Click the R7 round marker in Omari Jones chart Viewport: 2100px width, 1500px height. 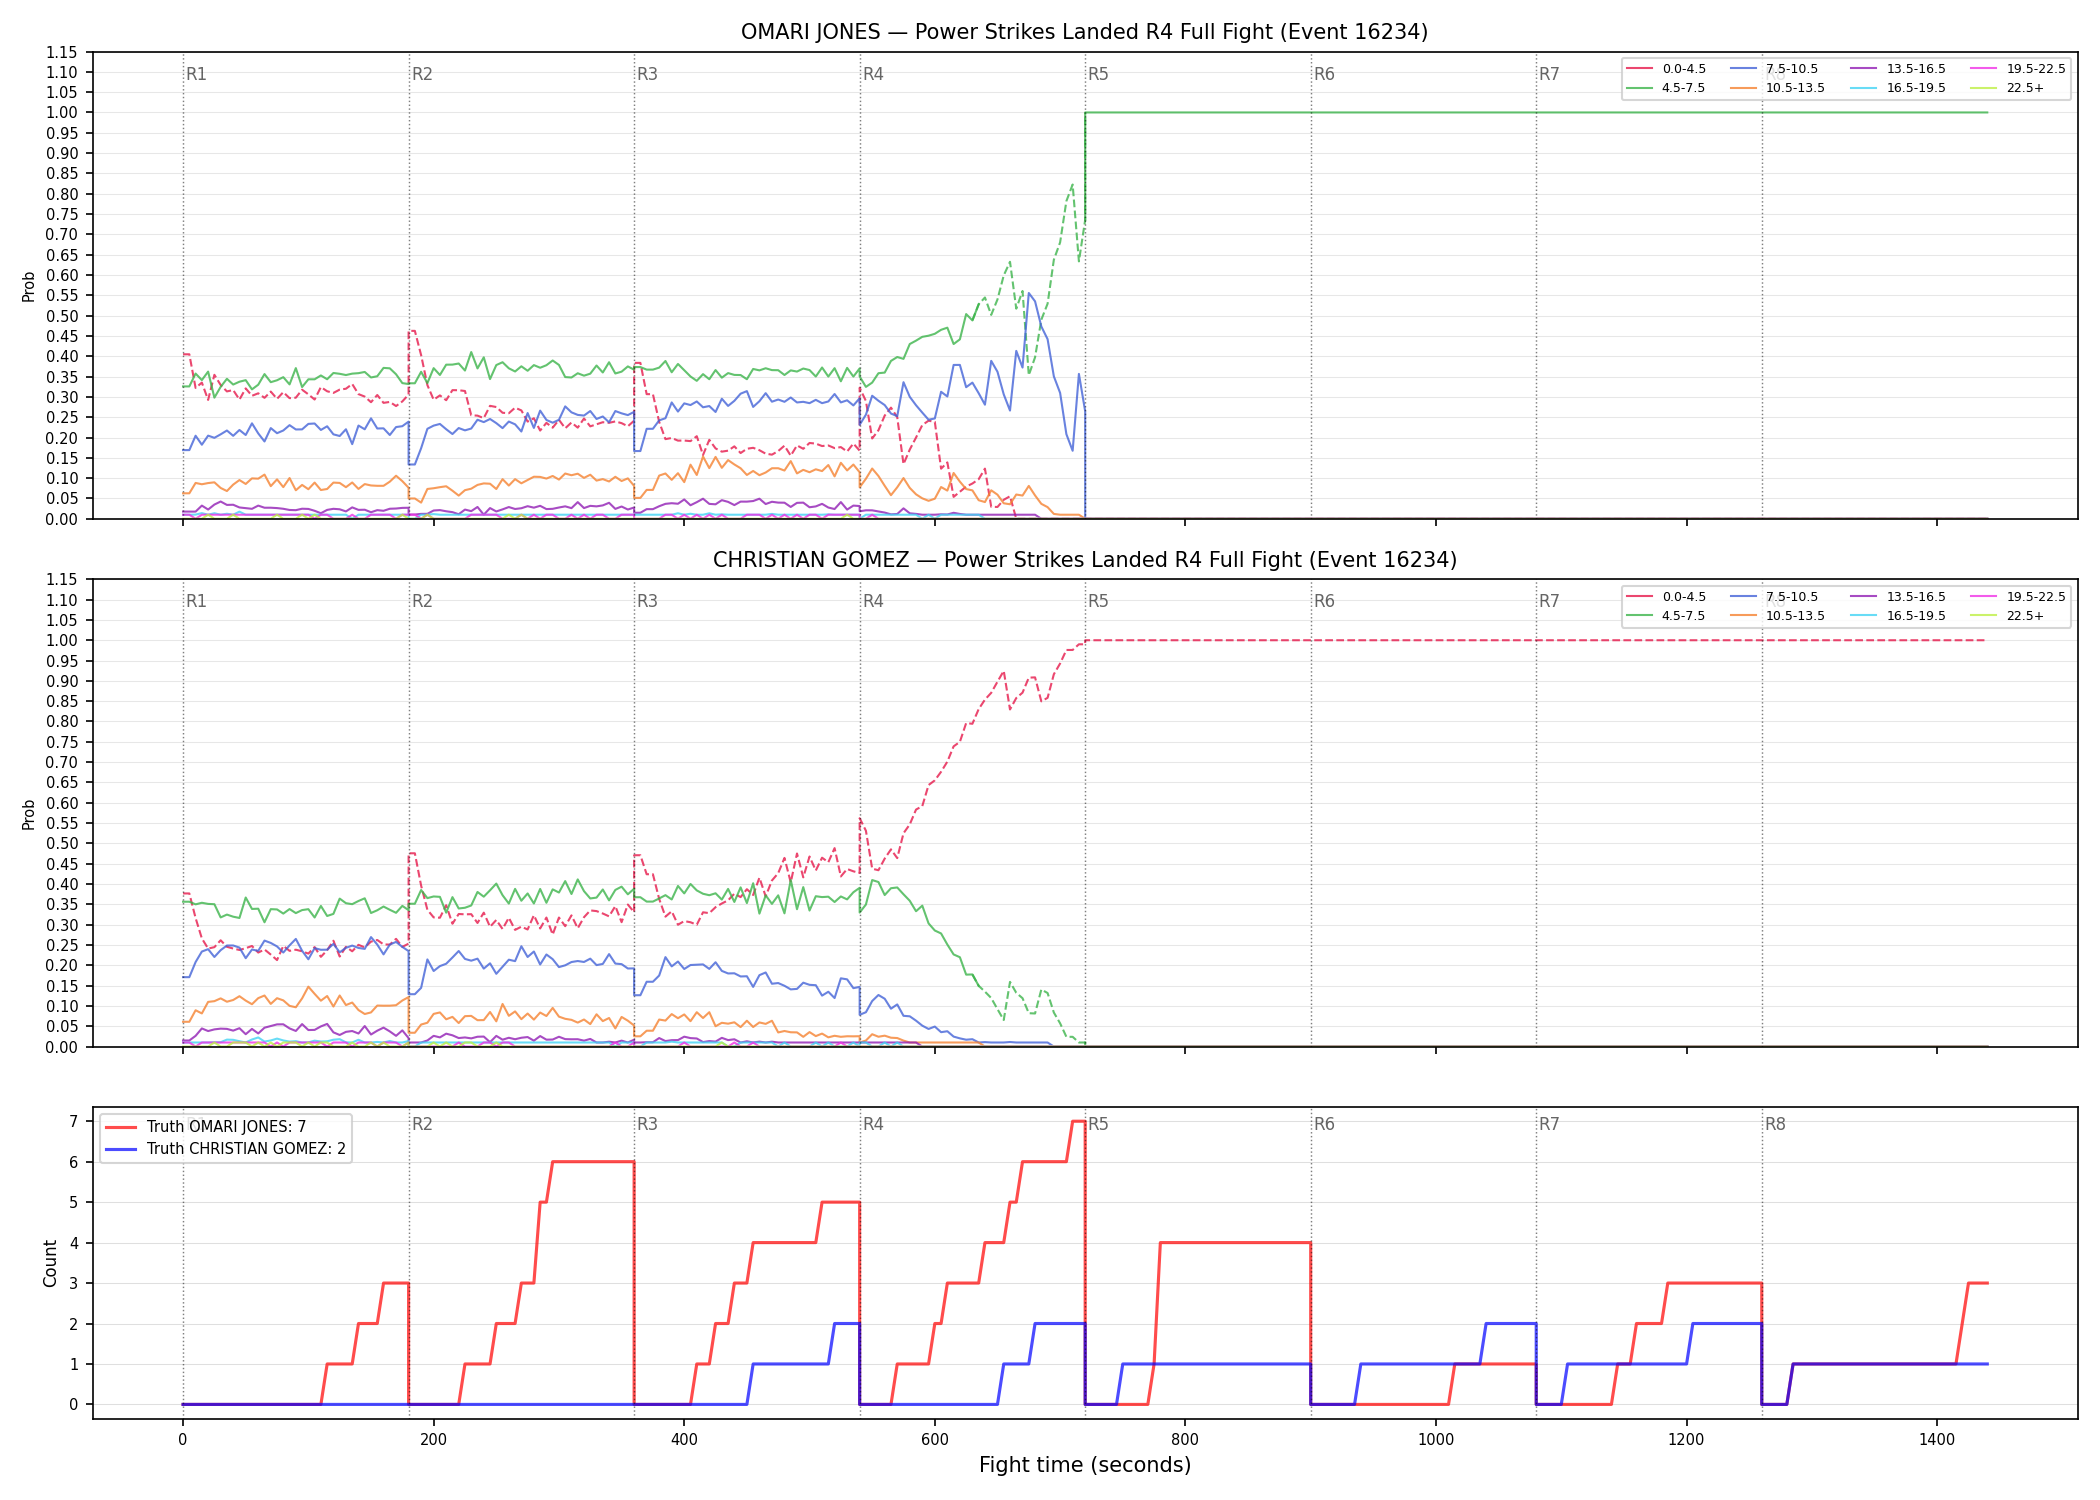tap(1549, 74)
